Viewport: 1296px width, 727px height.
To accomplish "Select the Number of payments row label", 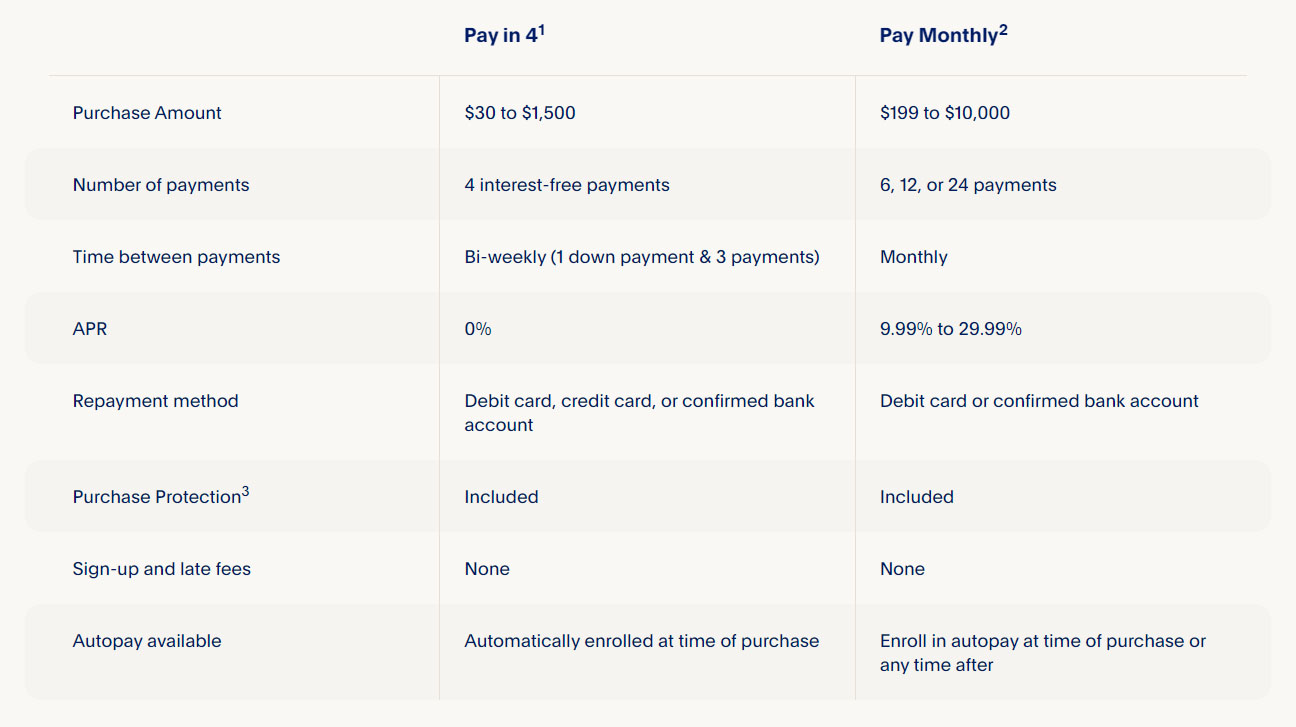I will tap(161, 185).
